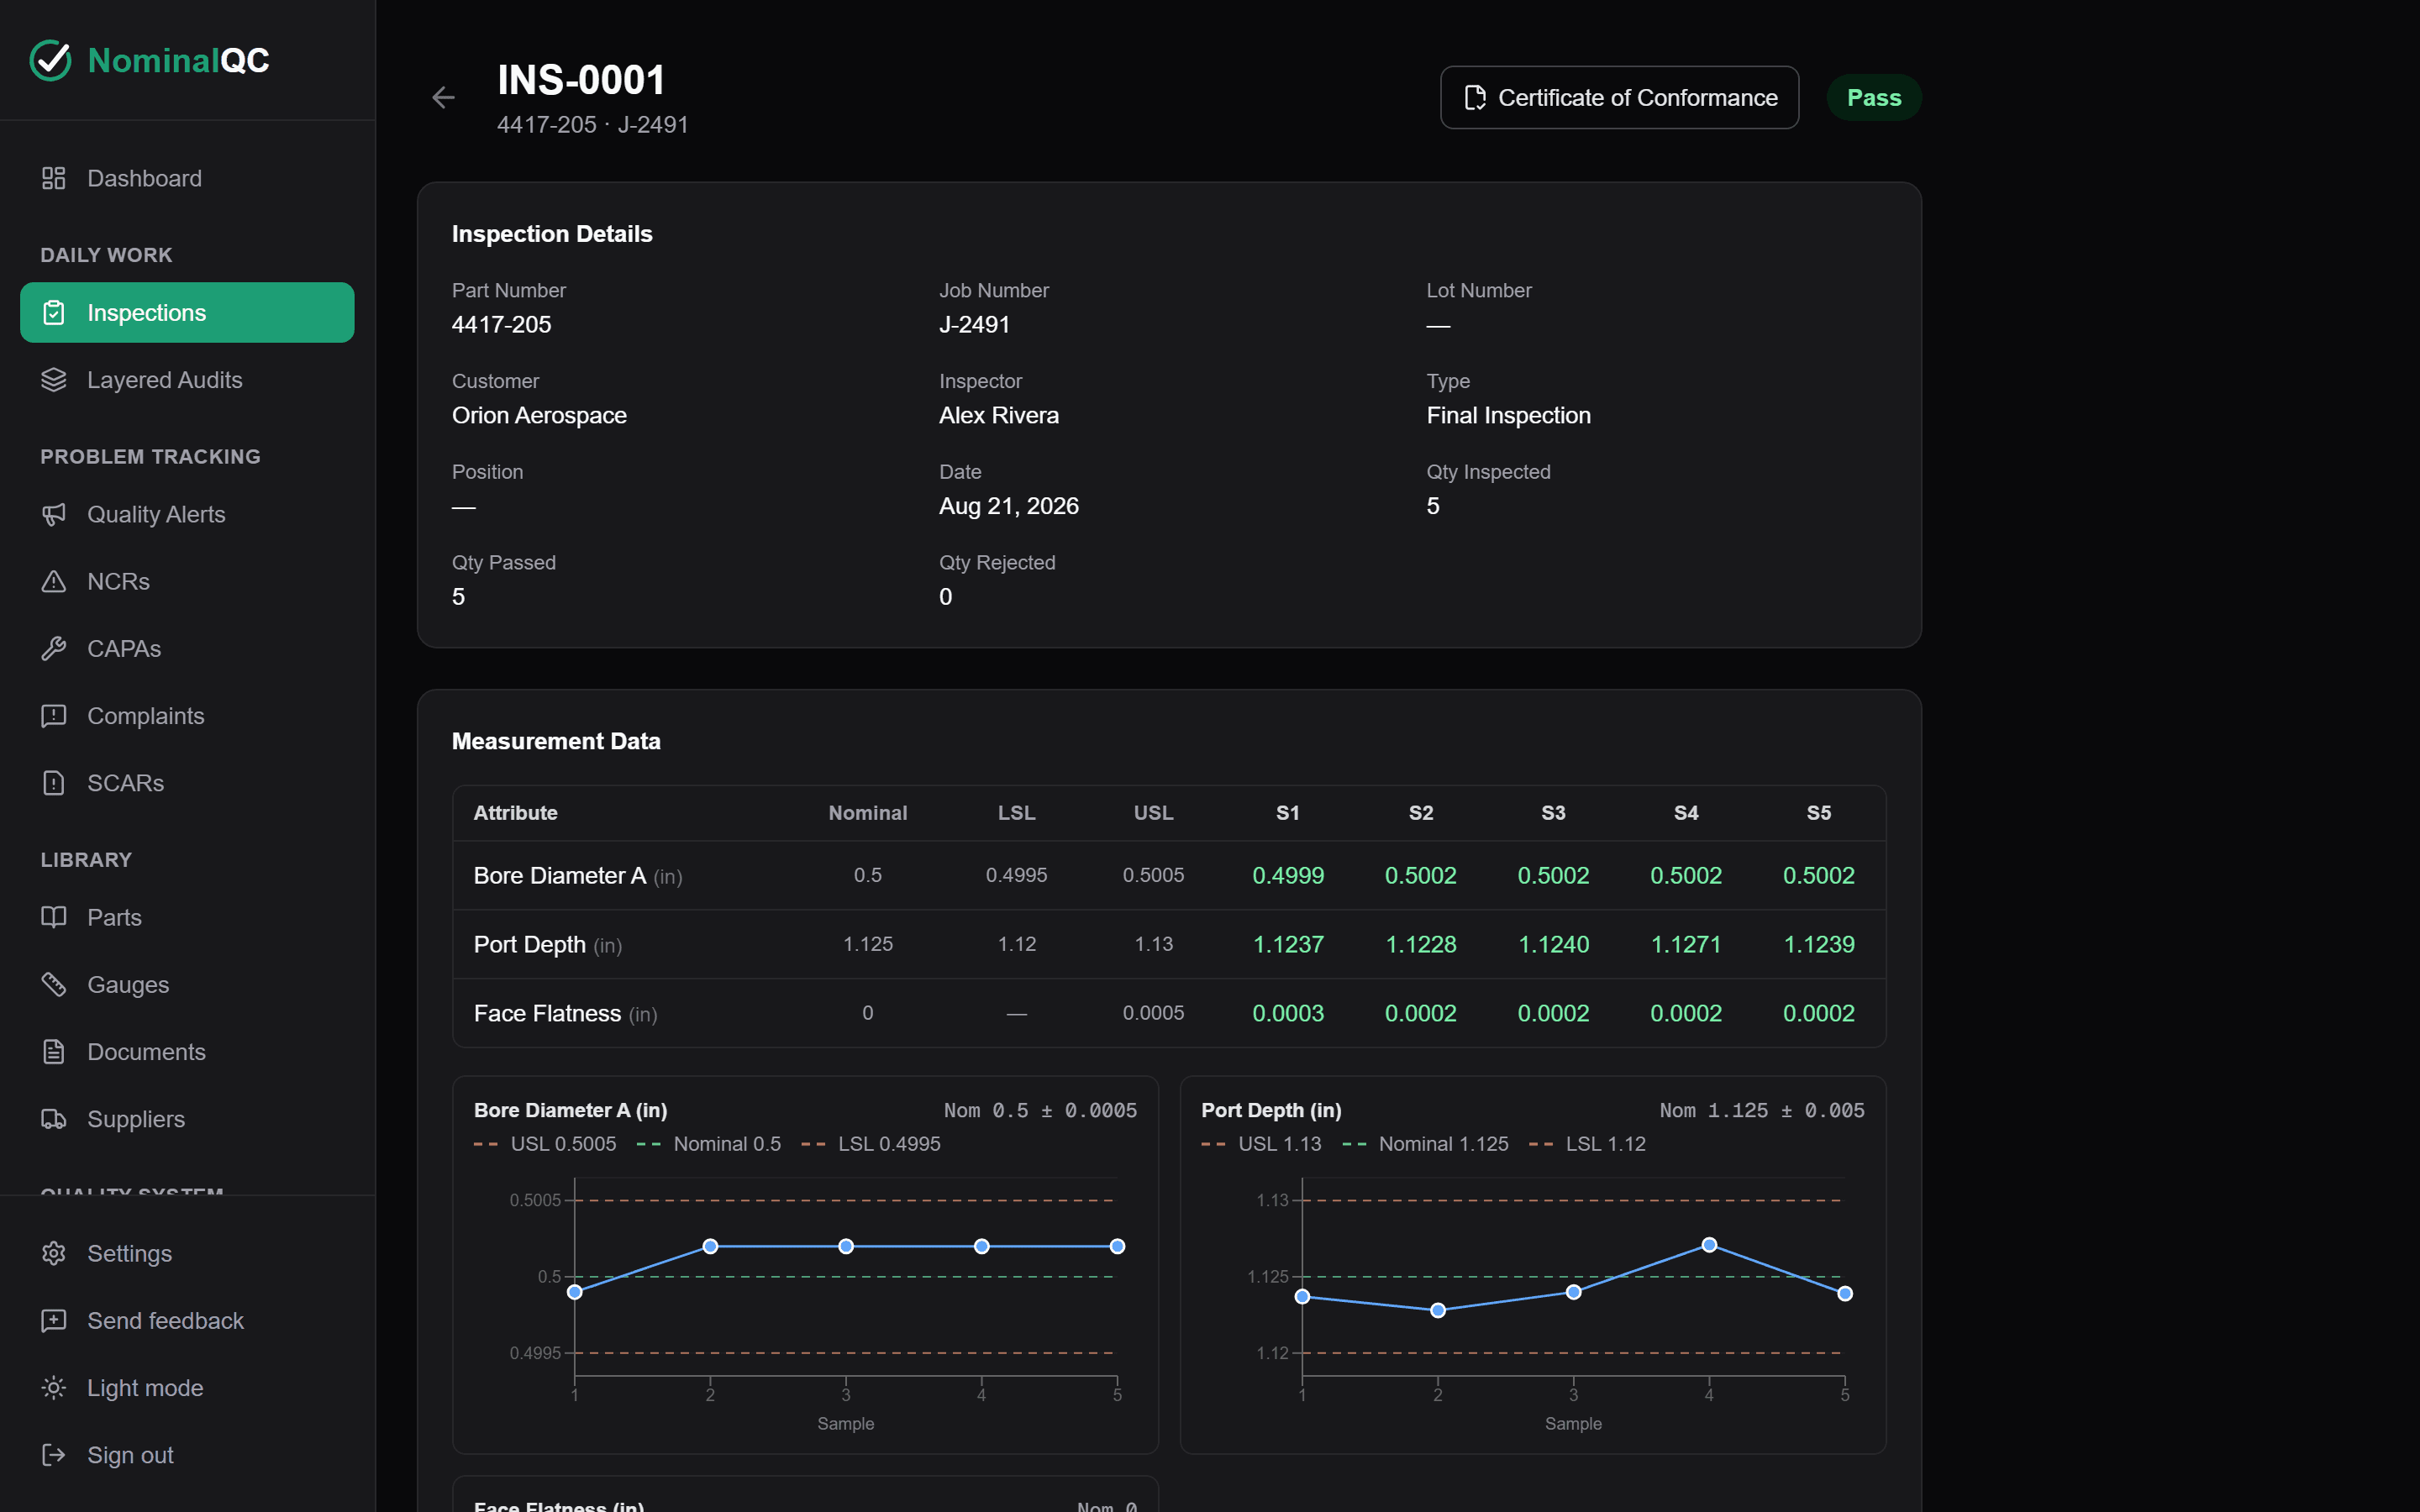Switch to Light mode

(187, 1388)
